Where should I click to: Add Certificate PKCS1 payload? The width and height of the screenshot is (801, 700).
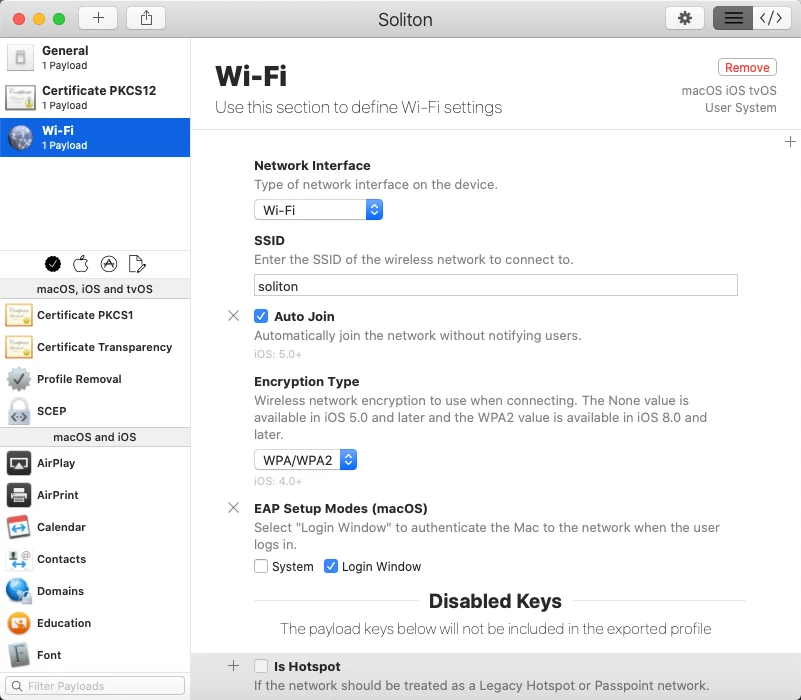tap(95, 315)
